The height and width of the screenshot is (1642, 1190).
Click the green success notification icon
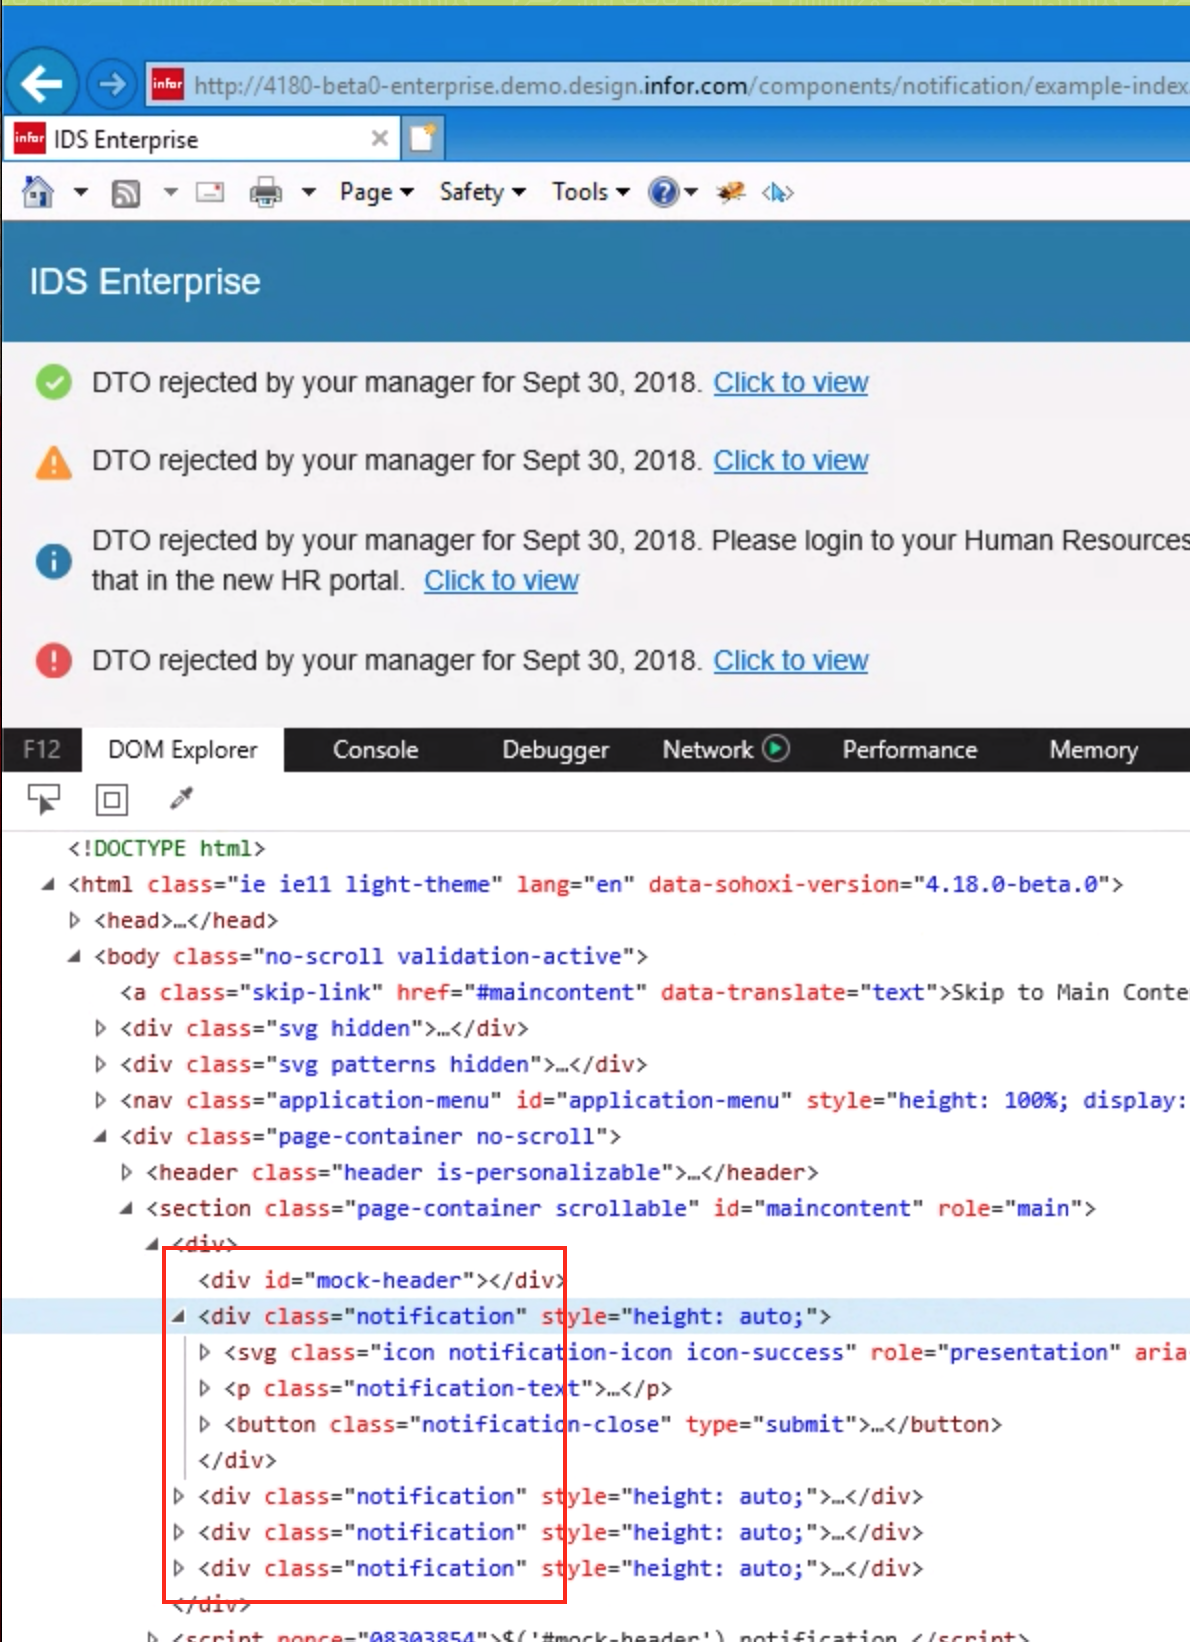click(x=53, y=382)
